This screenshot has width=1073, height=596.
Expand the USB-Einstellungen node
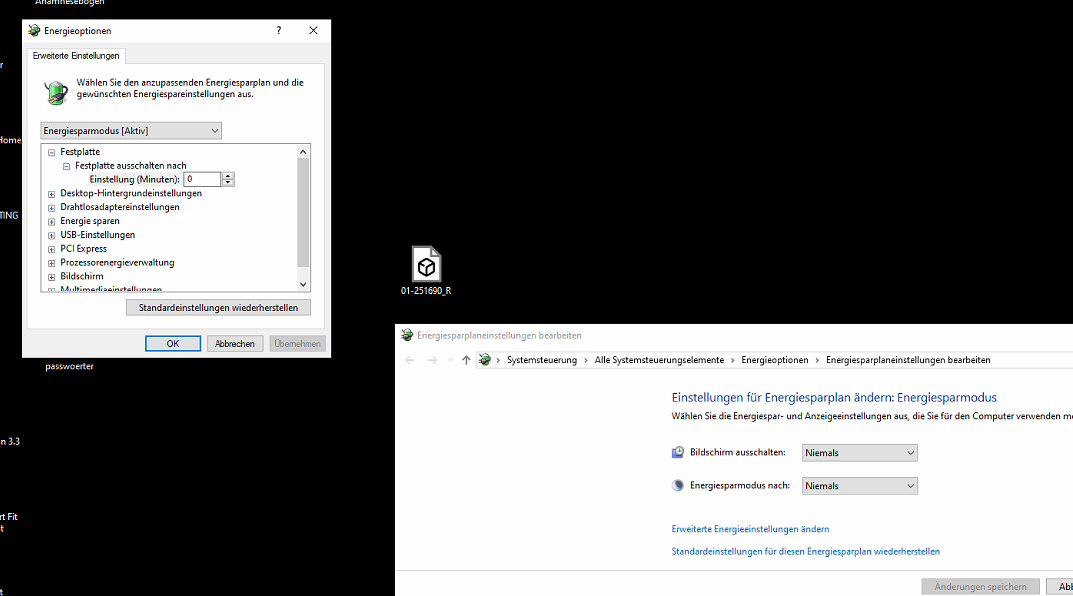(x=51, y=235)
